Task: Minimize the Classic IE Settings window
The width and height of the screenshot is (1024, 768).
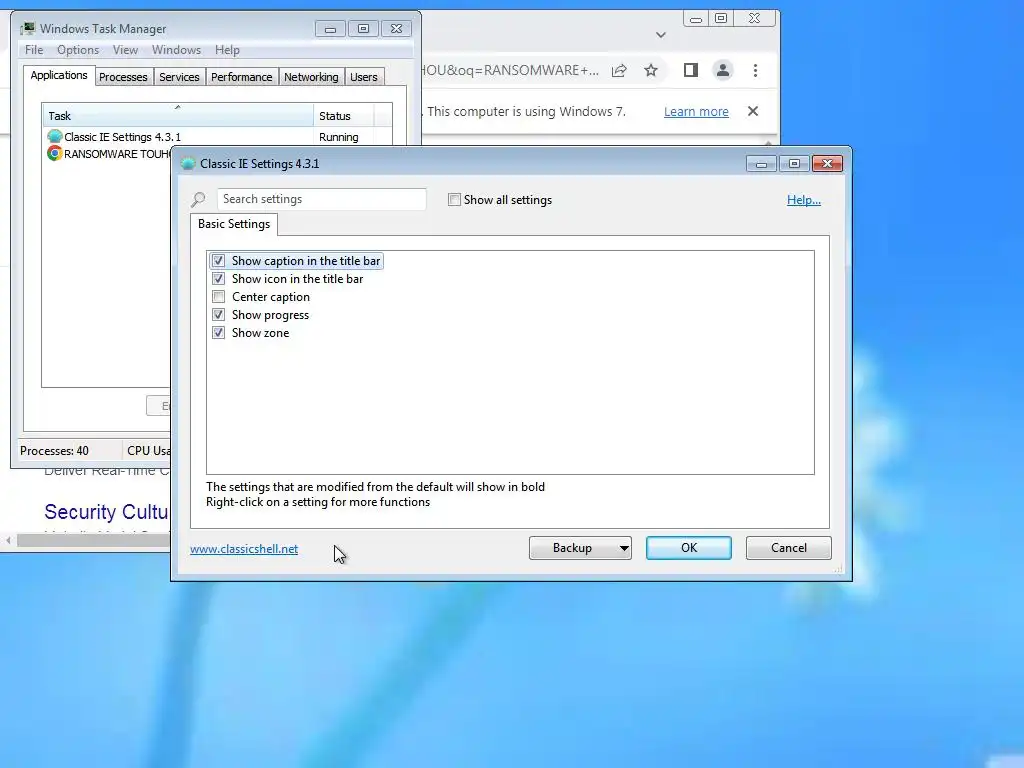Action: (761, 163)
